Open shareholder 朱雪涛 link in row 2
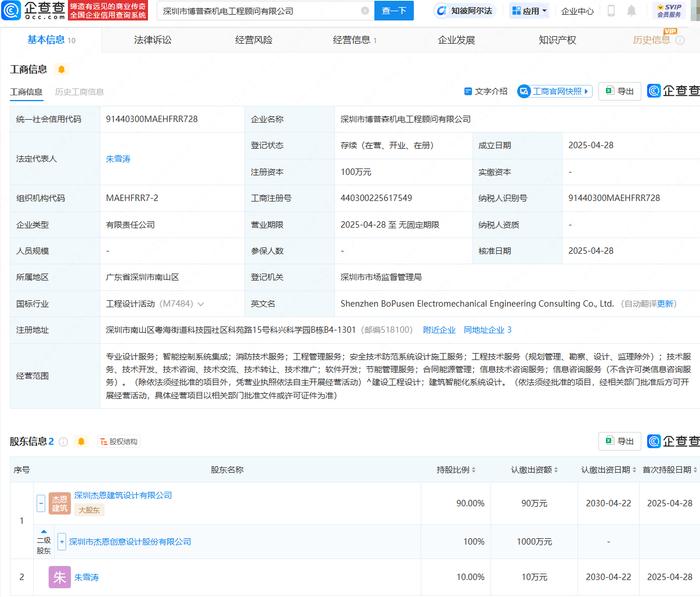Viewport: 700px width, 597px height. point(86,577)
